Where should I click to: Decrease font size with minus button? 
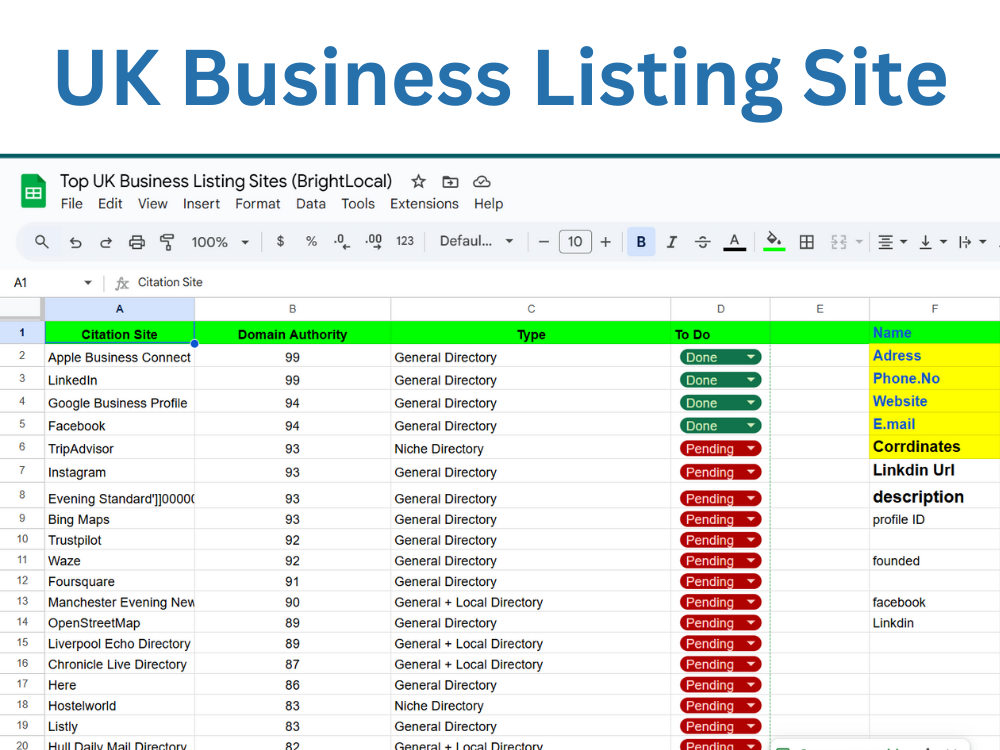(x=543, y=242)
